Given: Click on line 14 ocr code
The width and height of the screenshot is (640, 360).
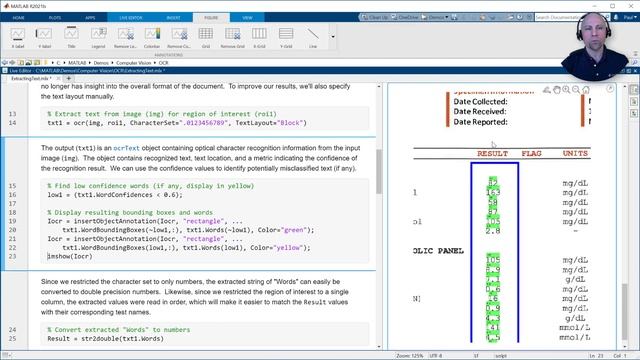Looking at the screenshot, I should (177, 123).
